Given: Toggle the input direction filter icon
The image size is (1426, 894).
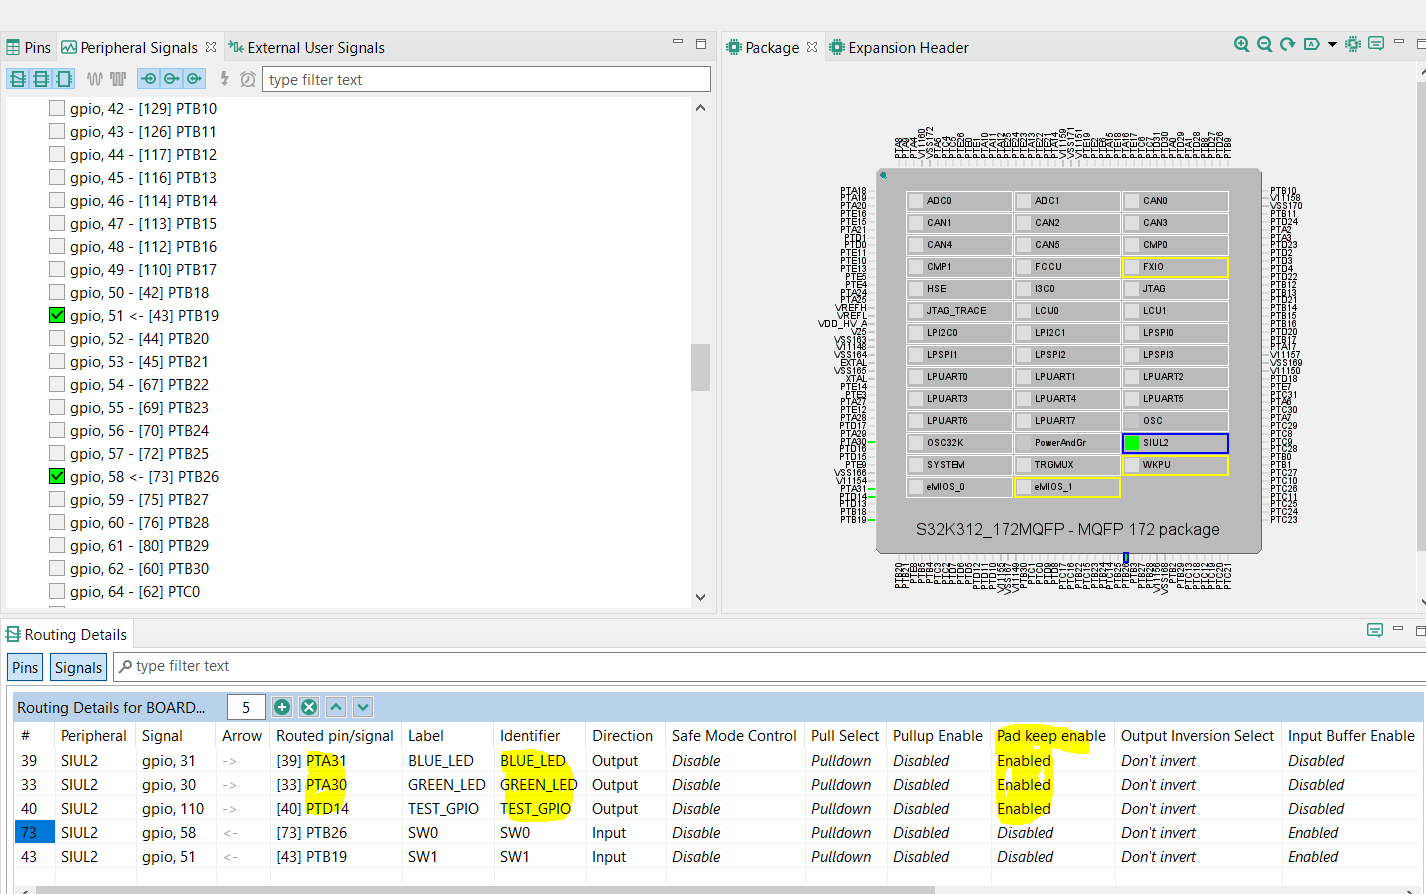Looking at the screenshot, I should tap(148, 78).
